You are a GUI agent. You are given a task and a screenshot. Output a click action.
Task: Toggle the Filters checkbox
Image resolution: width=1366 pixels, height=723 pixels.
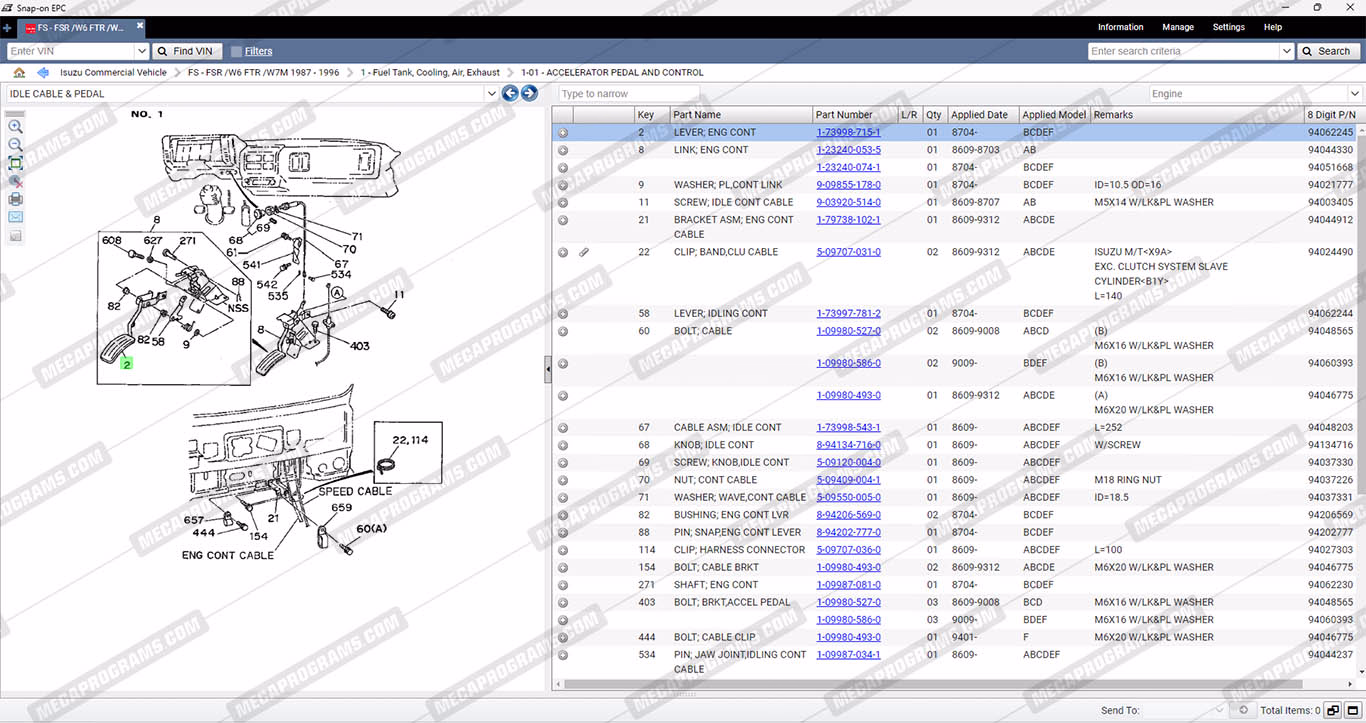pyautogui.click(x=237, y=51)
